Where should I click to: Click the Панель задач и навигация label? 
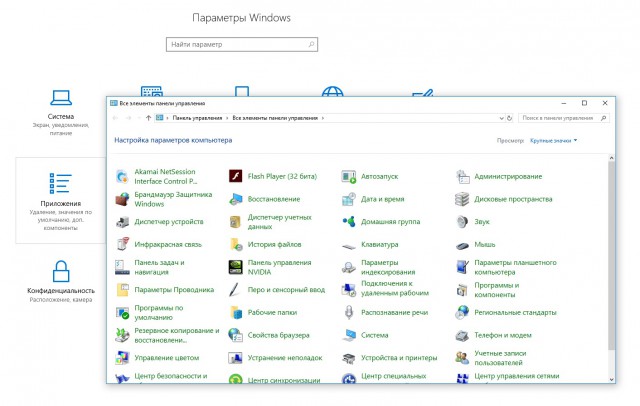coord(159,267)
